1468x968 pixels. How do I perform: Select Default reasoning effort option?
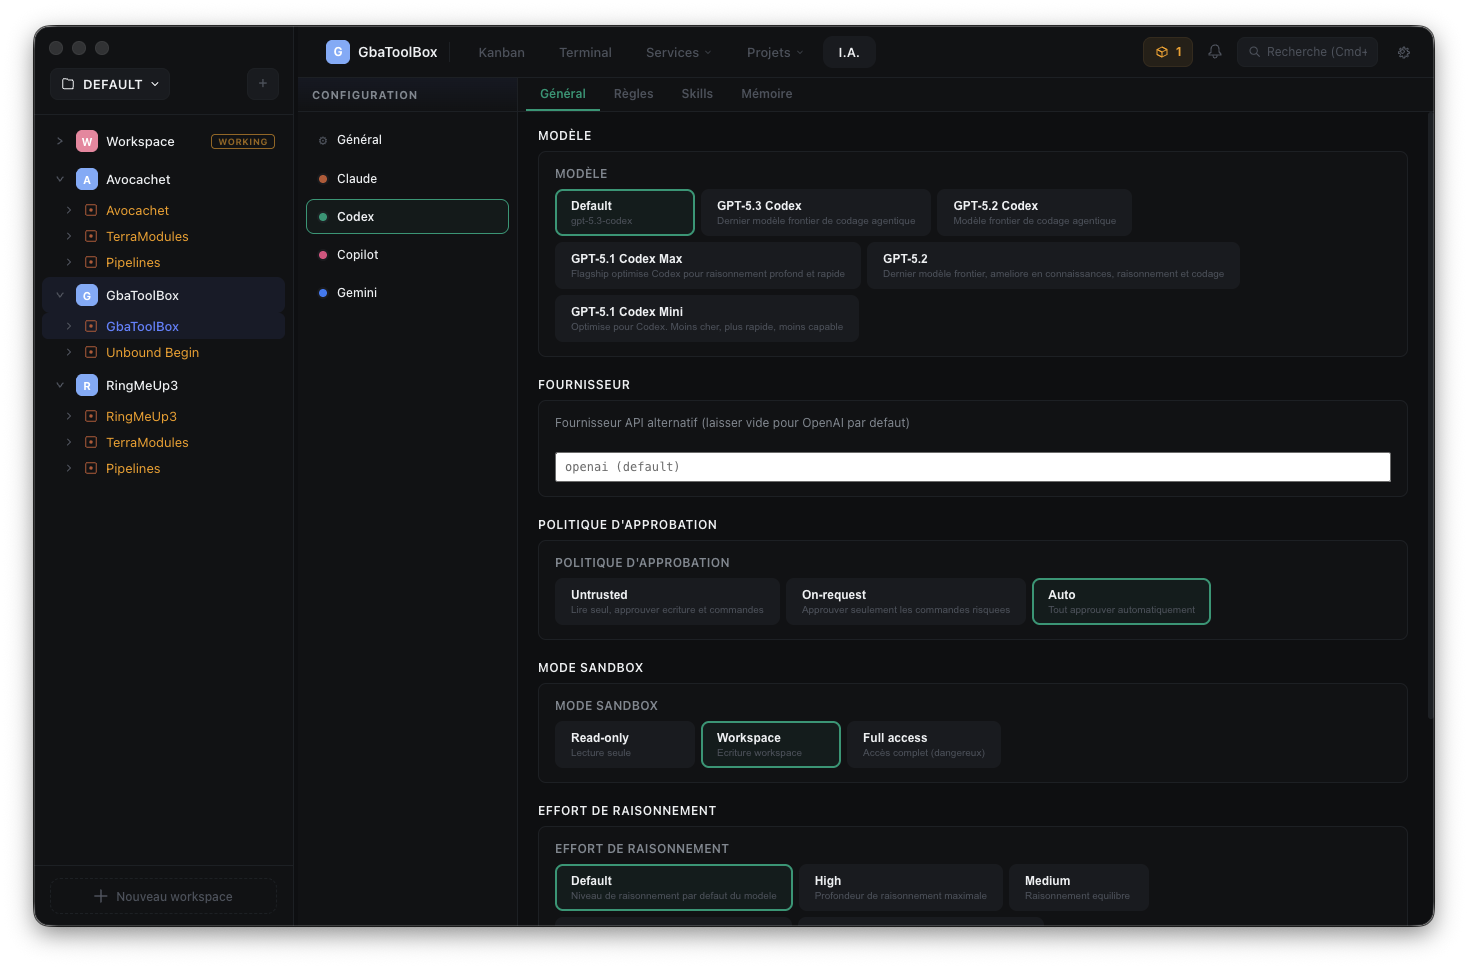coord(674,888)
